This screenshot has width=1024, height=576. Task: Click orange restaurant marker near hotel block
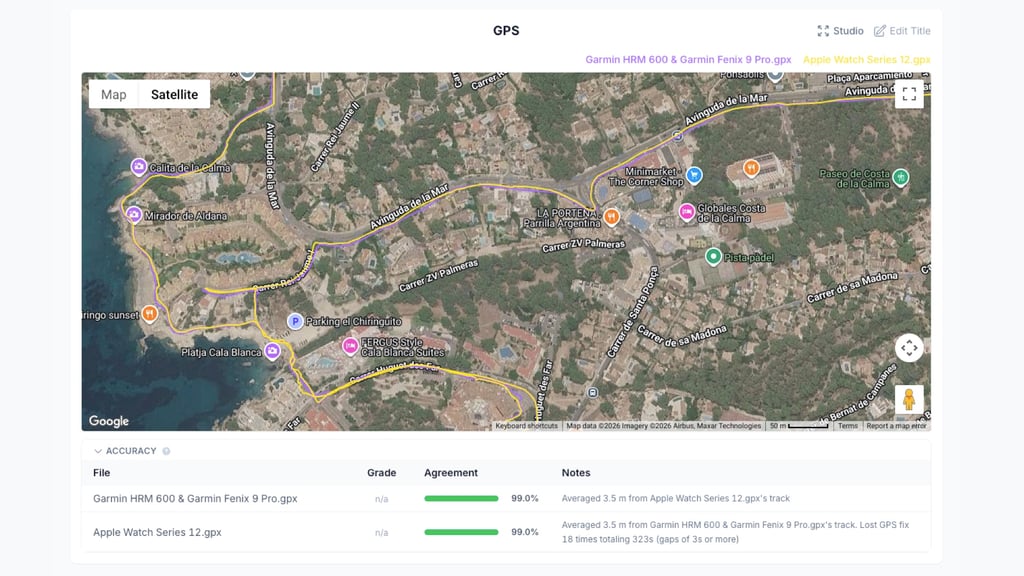(751, 168)
